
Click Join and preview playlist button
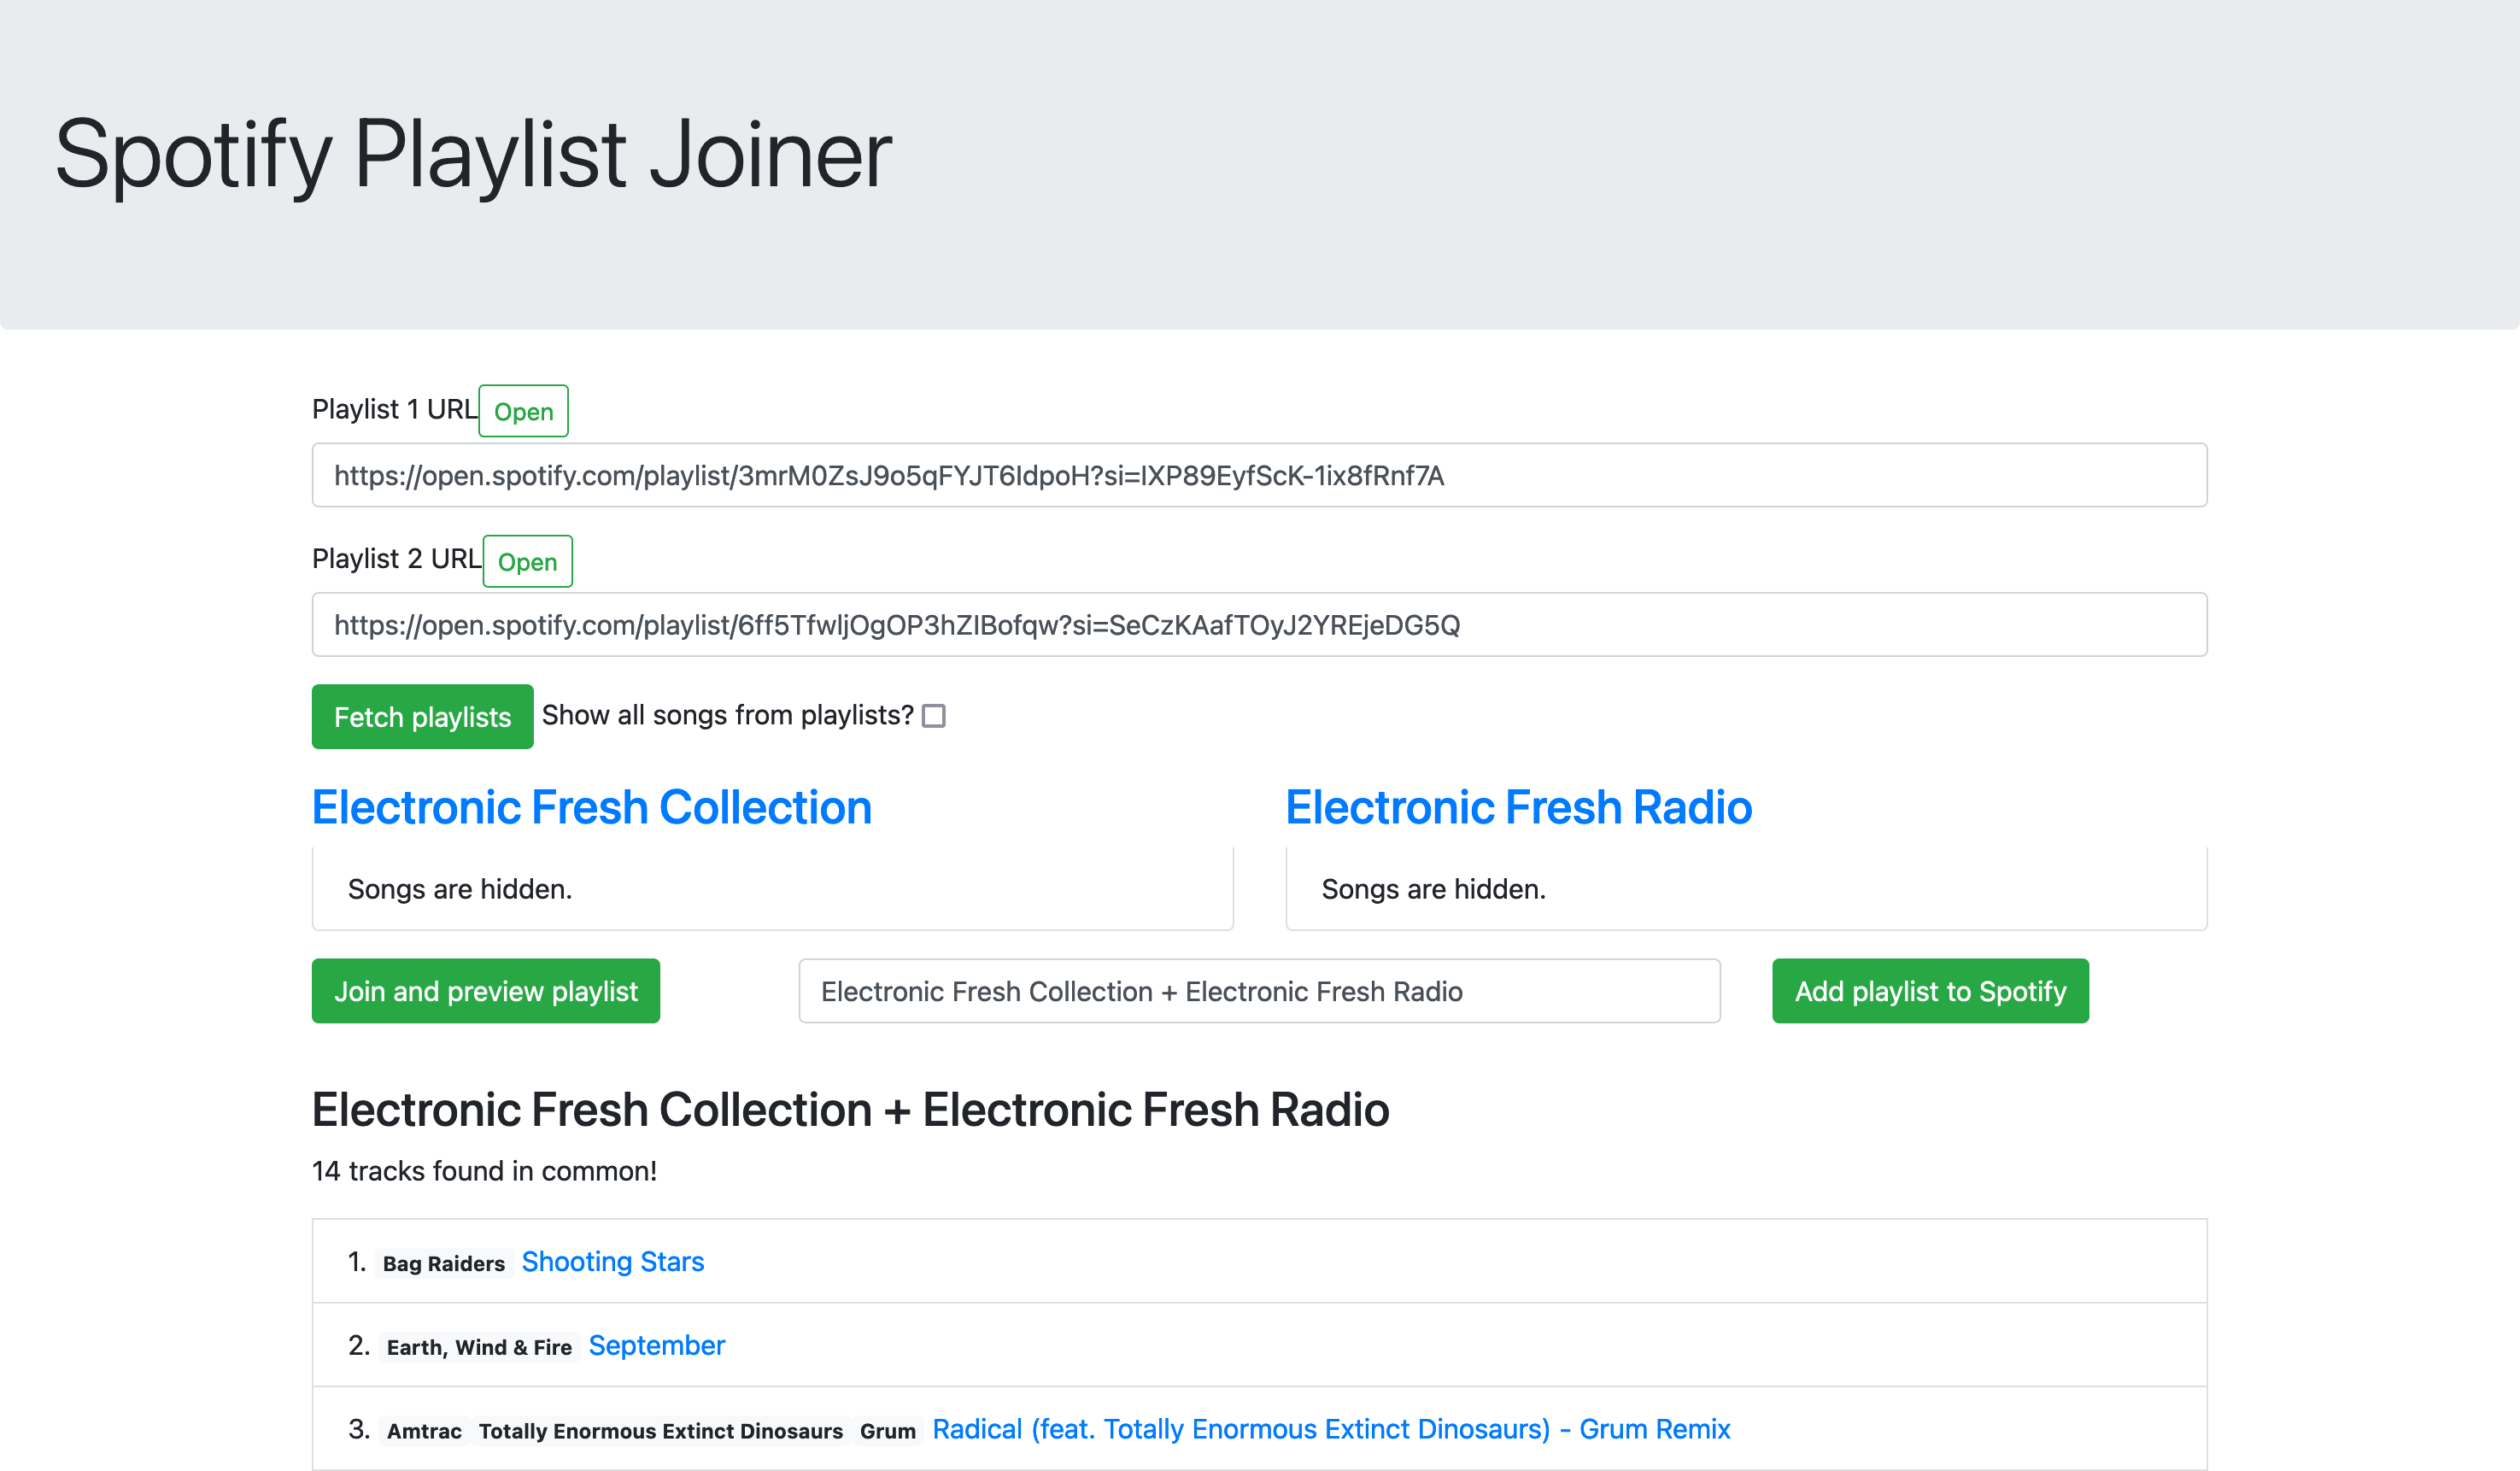pos(485,991)
